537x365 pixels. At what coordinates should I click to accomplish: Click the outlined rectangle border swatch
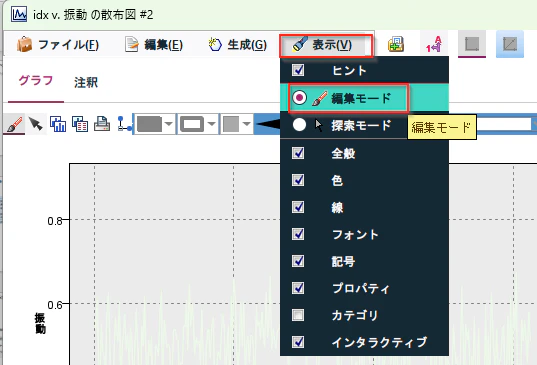(x=192, y=124)
